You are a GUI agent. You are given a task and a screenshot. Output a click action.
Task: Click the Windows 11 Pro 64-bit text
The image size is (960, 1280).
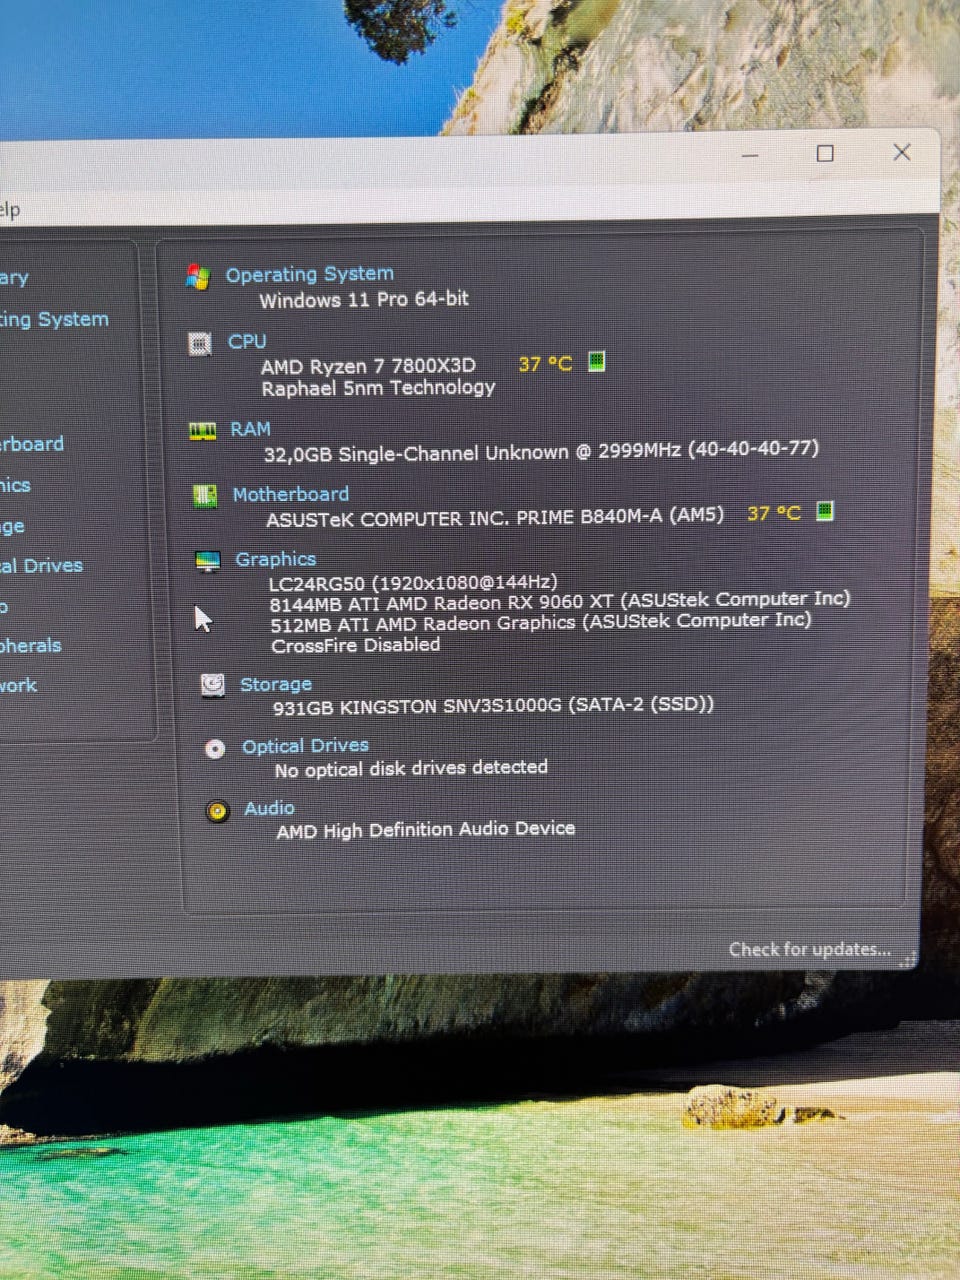click(364, 299)
